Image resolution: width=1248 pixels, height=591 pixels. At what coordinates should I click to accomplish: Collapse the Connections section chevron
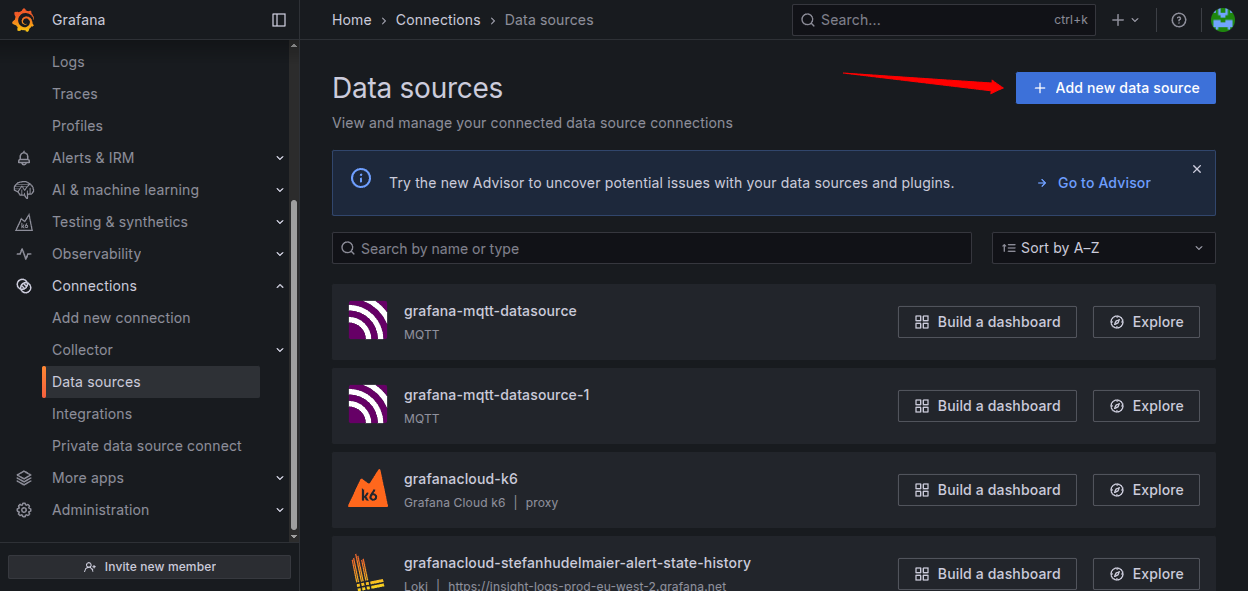(280, 286)
